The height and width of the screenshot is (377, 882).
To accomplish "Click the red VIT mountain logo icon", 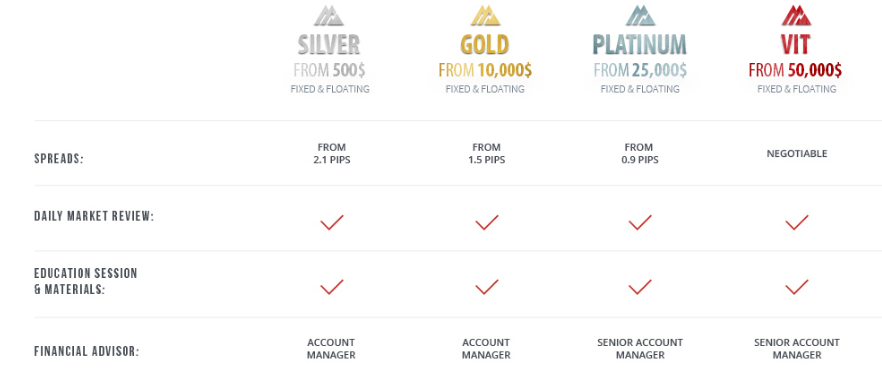I will click(x=796, y=15).
